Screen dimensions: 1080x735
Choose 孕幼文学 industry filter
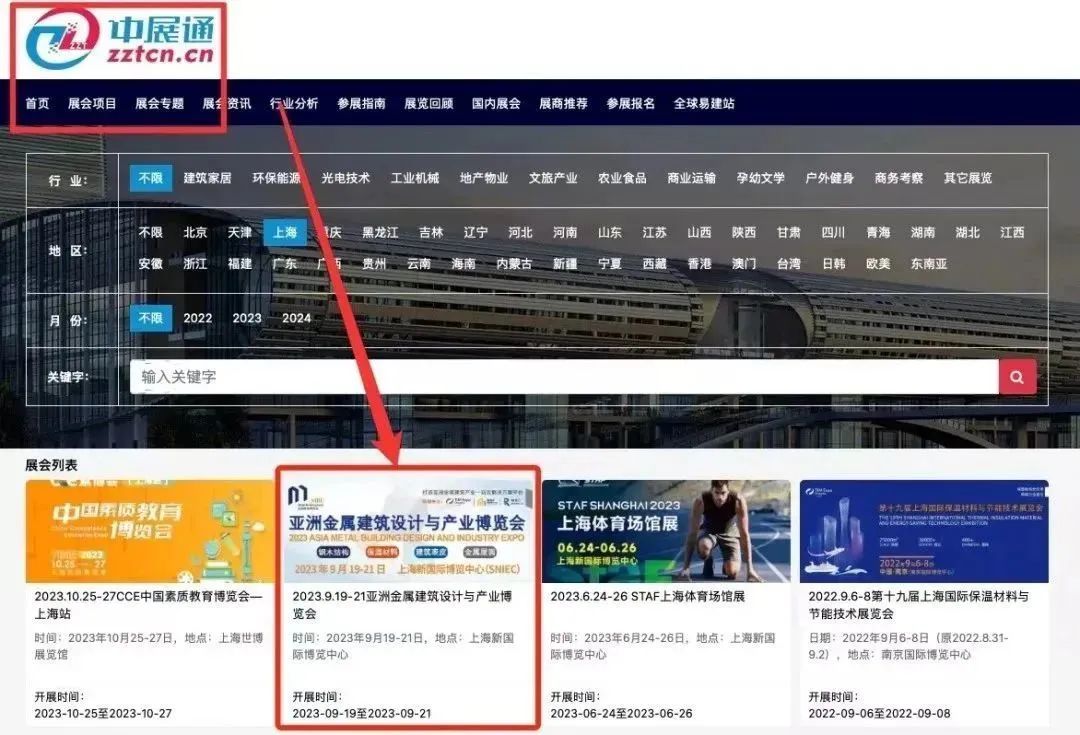760,178
